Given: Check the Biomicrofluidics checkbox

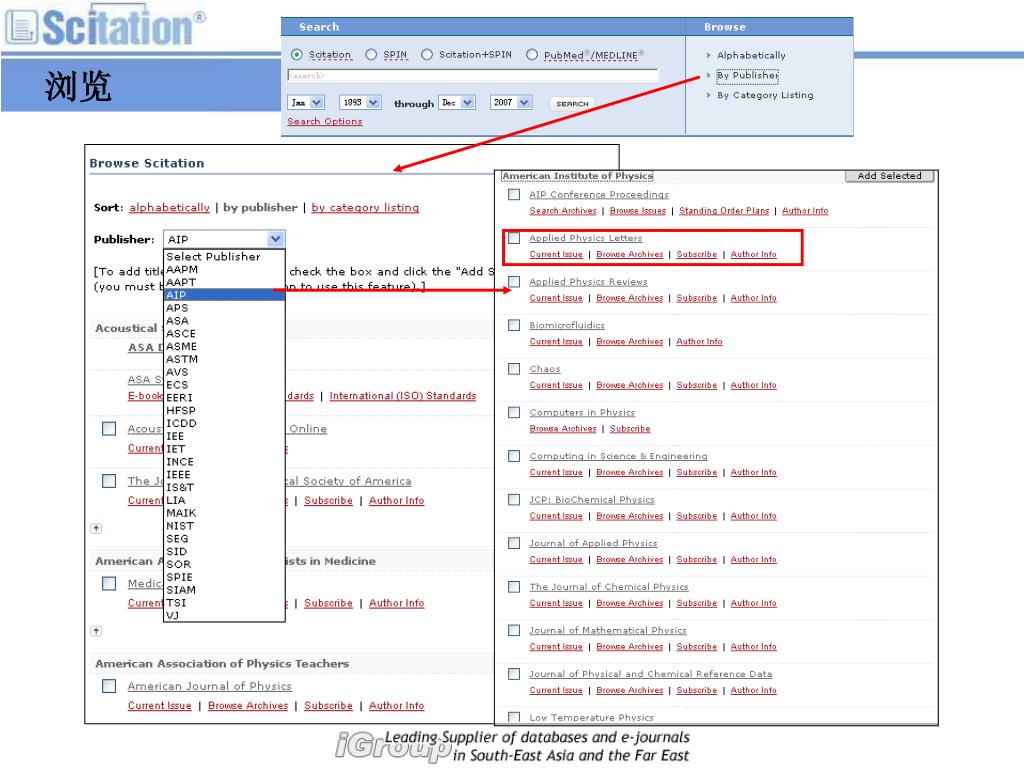Looking at the screenshot, I should tap(514, 325).
